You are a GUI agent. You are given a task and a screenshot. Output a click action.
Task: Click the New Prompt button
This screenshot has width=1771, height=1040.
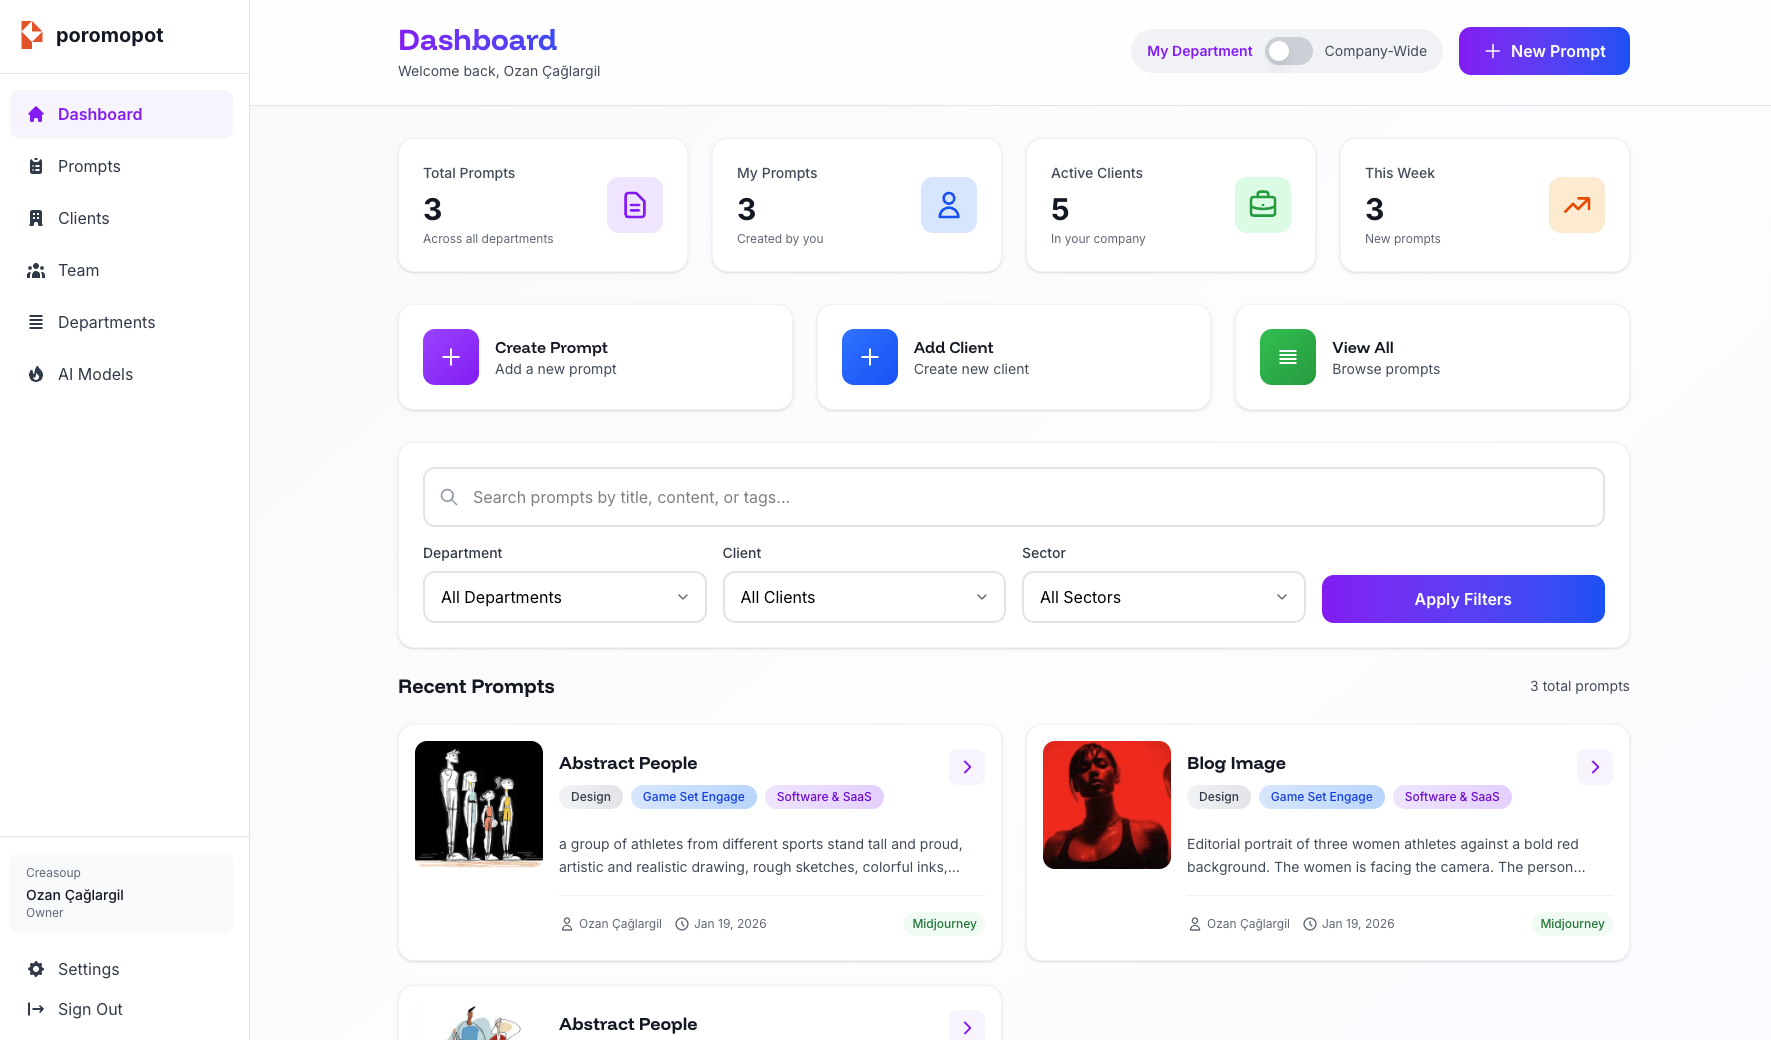coord(1543,50)
